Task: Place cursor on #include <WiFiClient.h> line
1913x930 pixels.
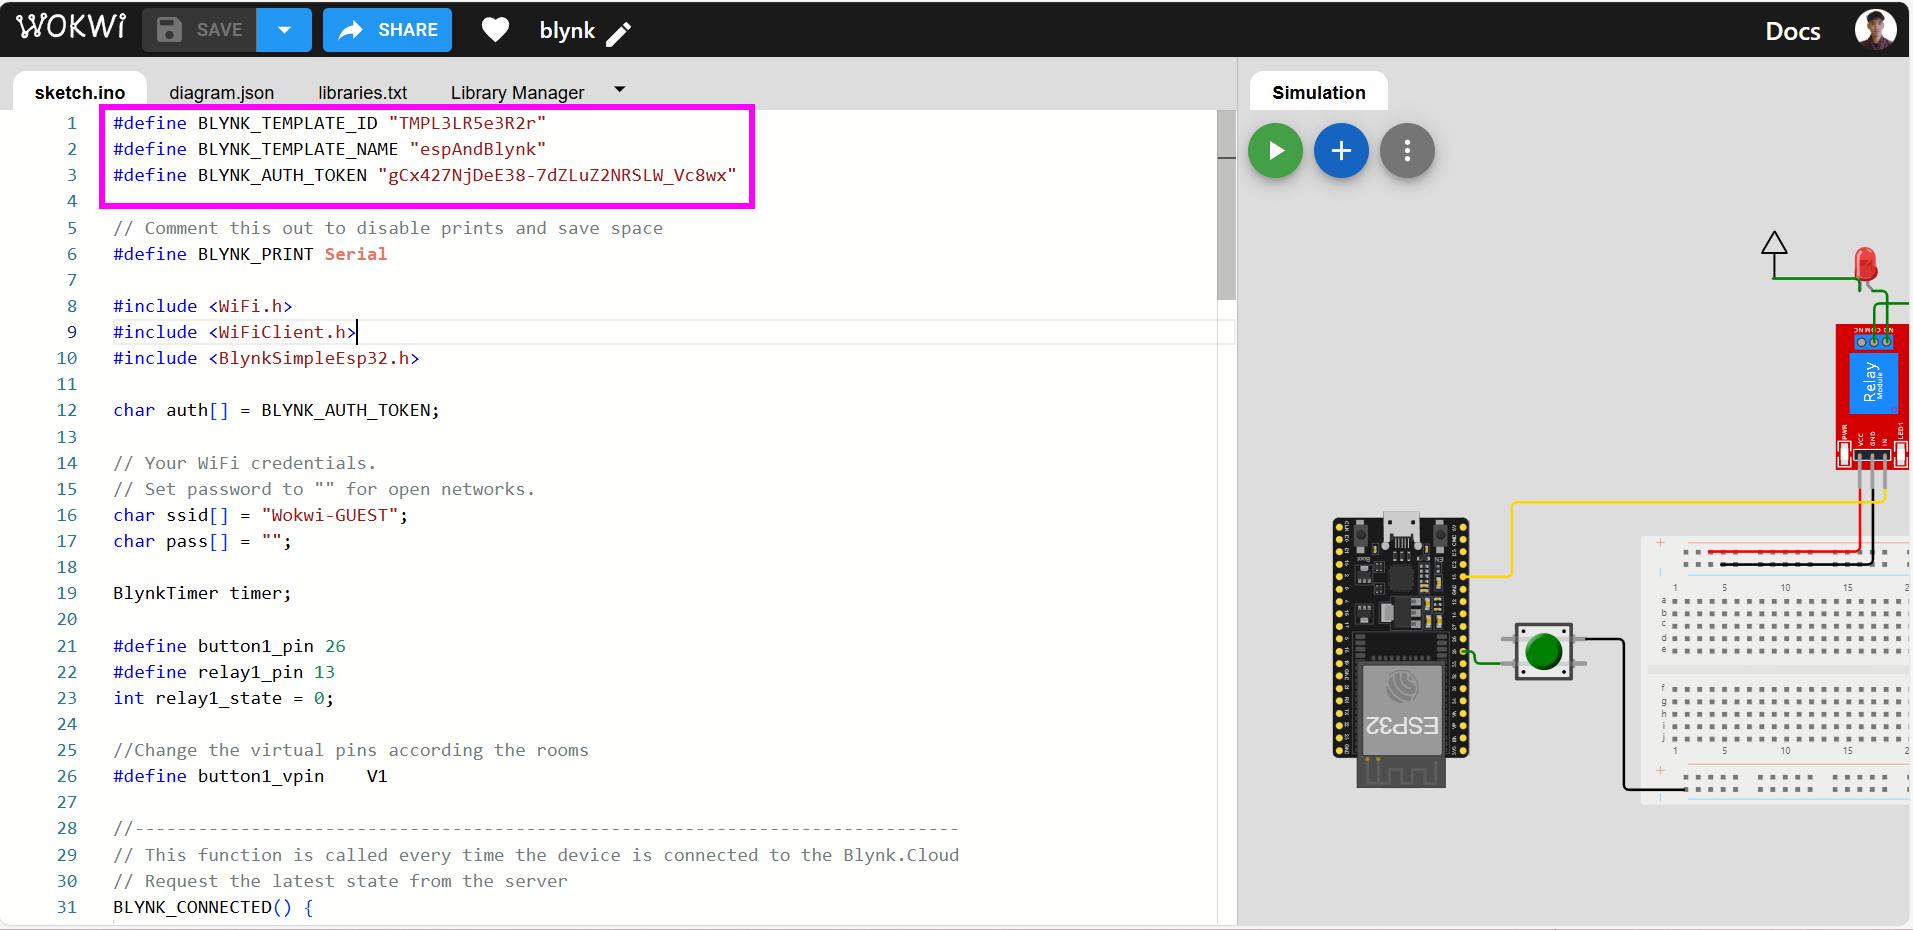Action: [x=234, y=332]
